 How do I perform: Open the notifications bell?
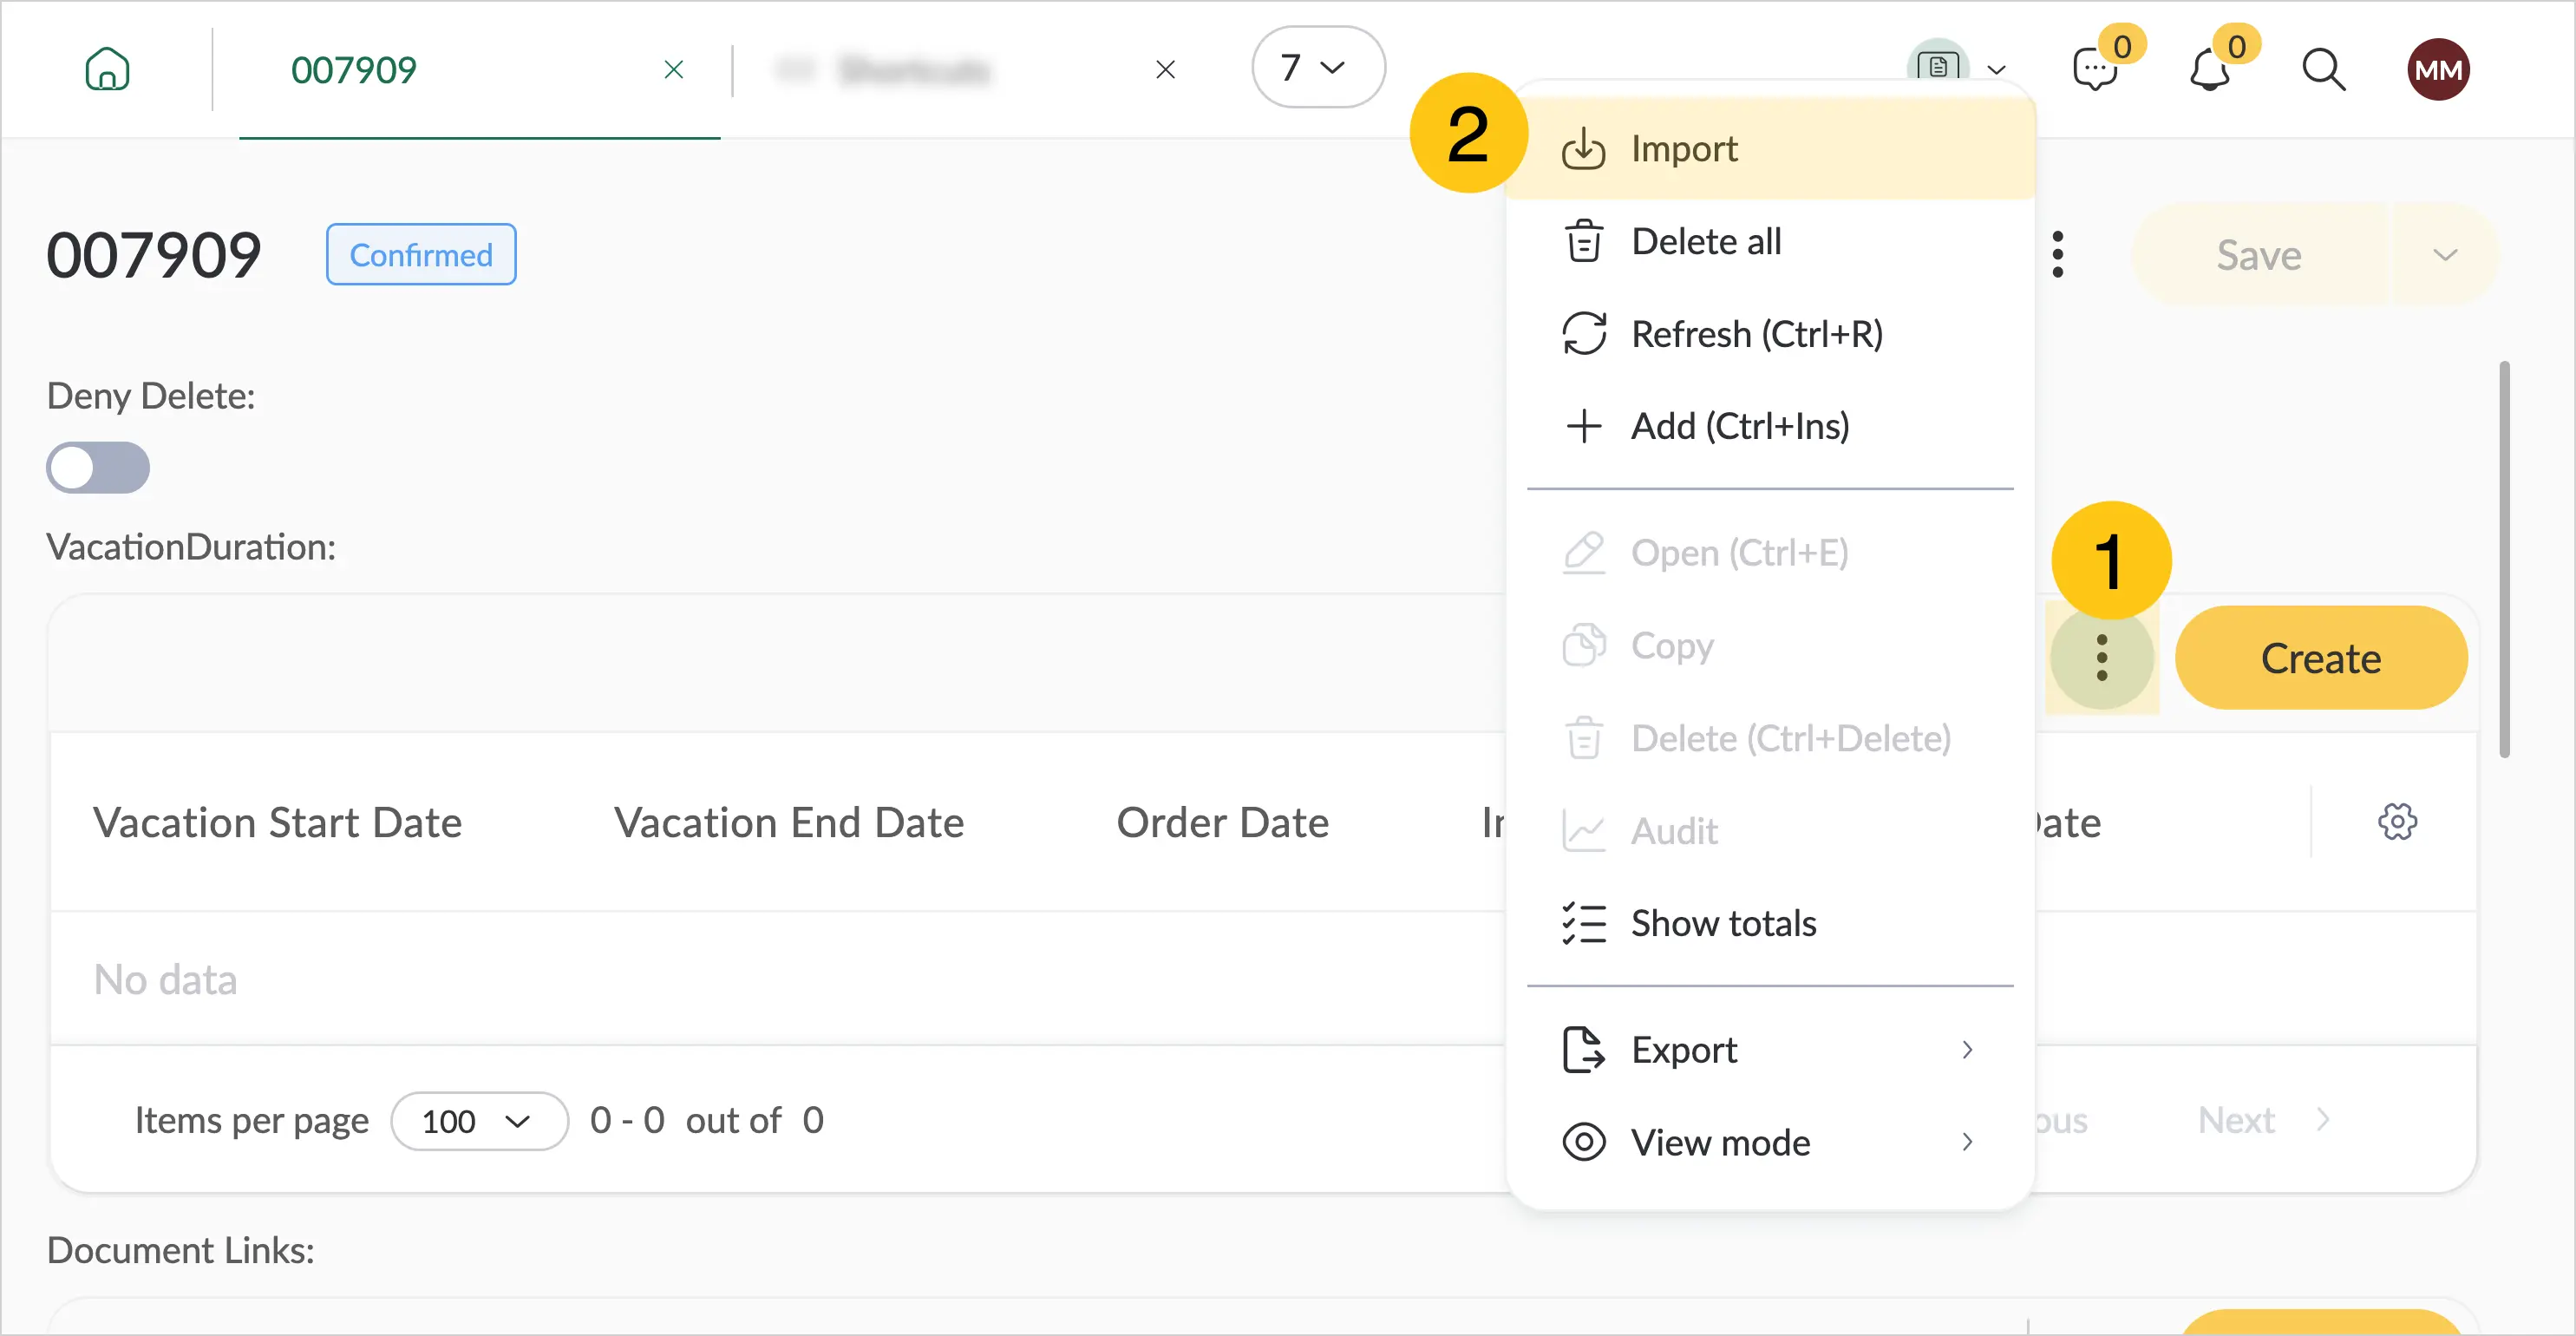point(2209,70)
